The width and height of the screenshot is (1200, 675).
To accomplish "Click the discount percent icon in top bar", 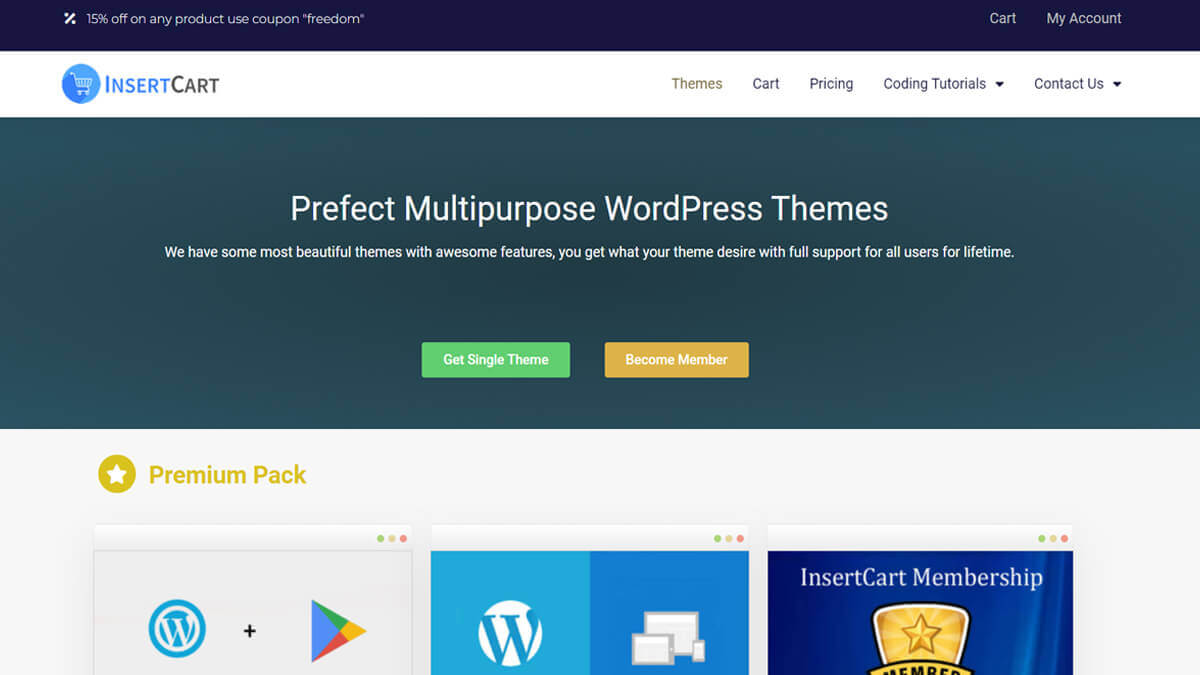I will pos(69,18).
